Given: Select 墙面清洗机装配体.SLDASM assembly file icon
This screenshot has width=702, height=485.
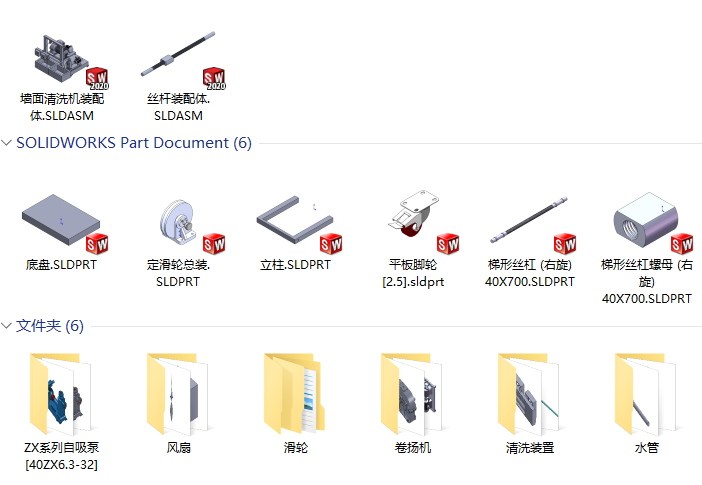Looking at the screenshot, I should point(62,58).
